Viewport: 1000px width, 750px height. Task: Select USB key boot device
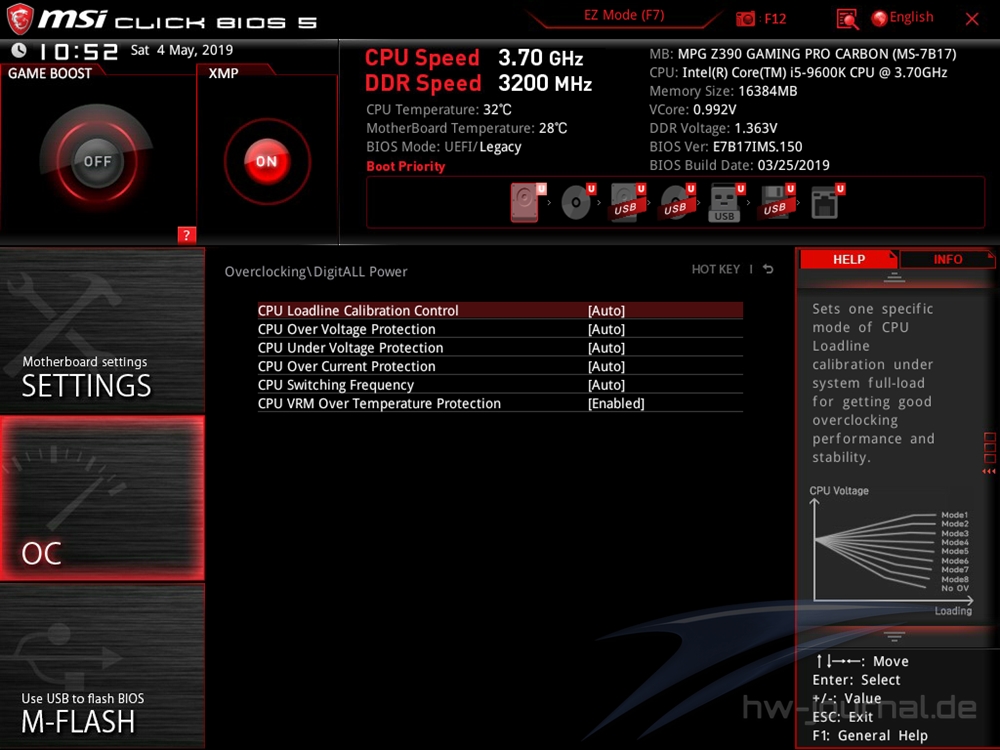click(726, 203)
